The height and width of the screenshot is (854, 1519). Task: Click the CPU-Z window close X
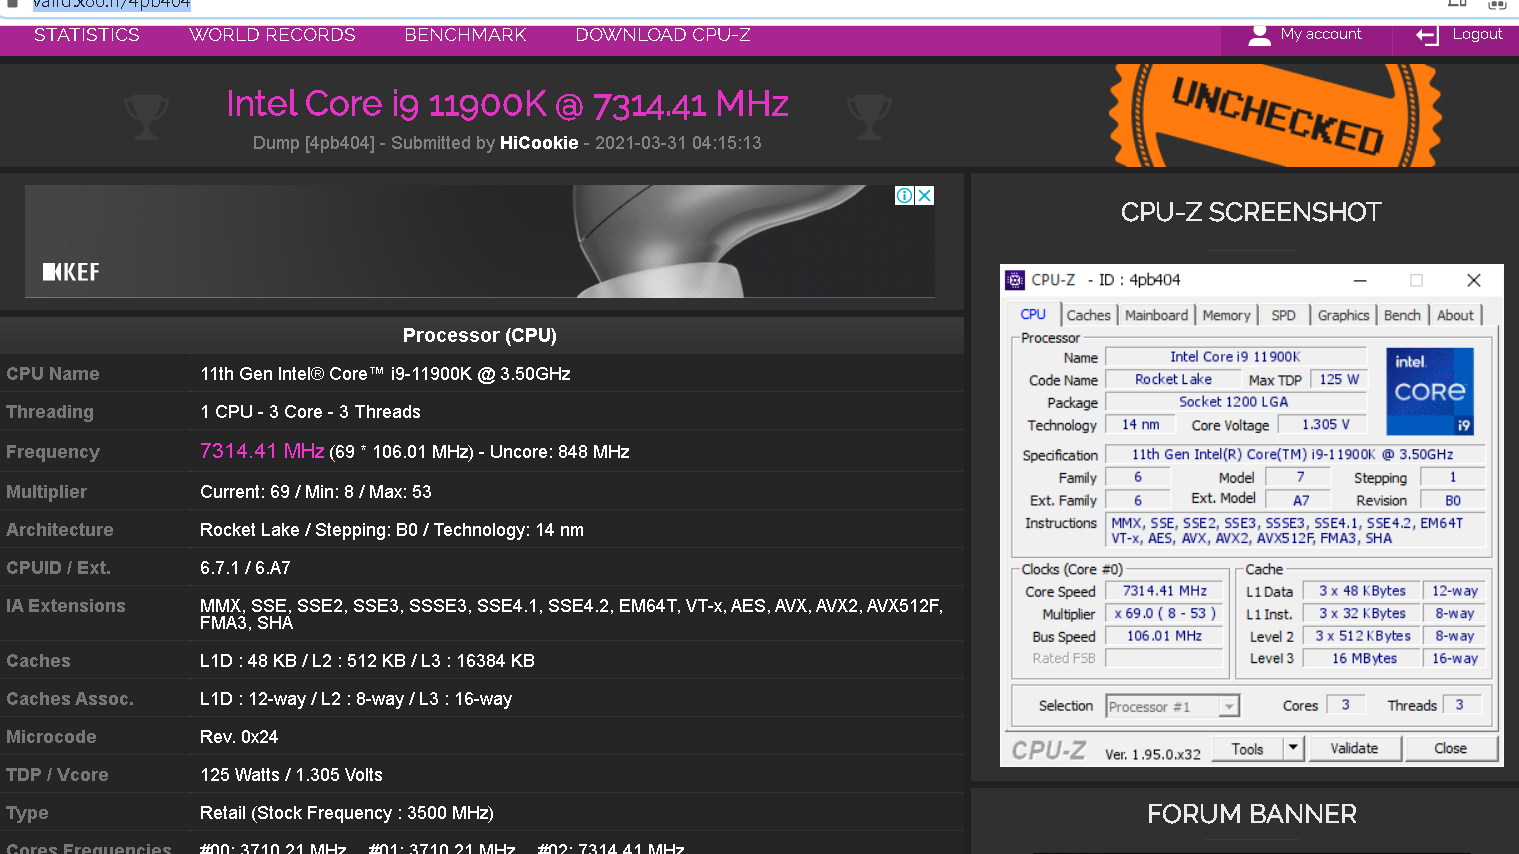pyautogui.click(x=1473, y=280)
